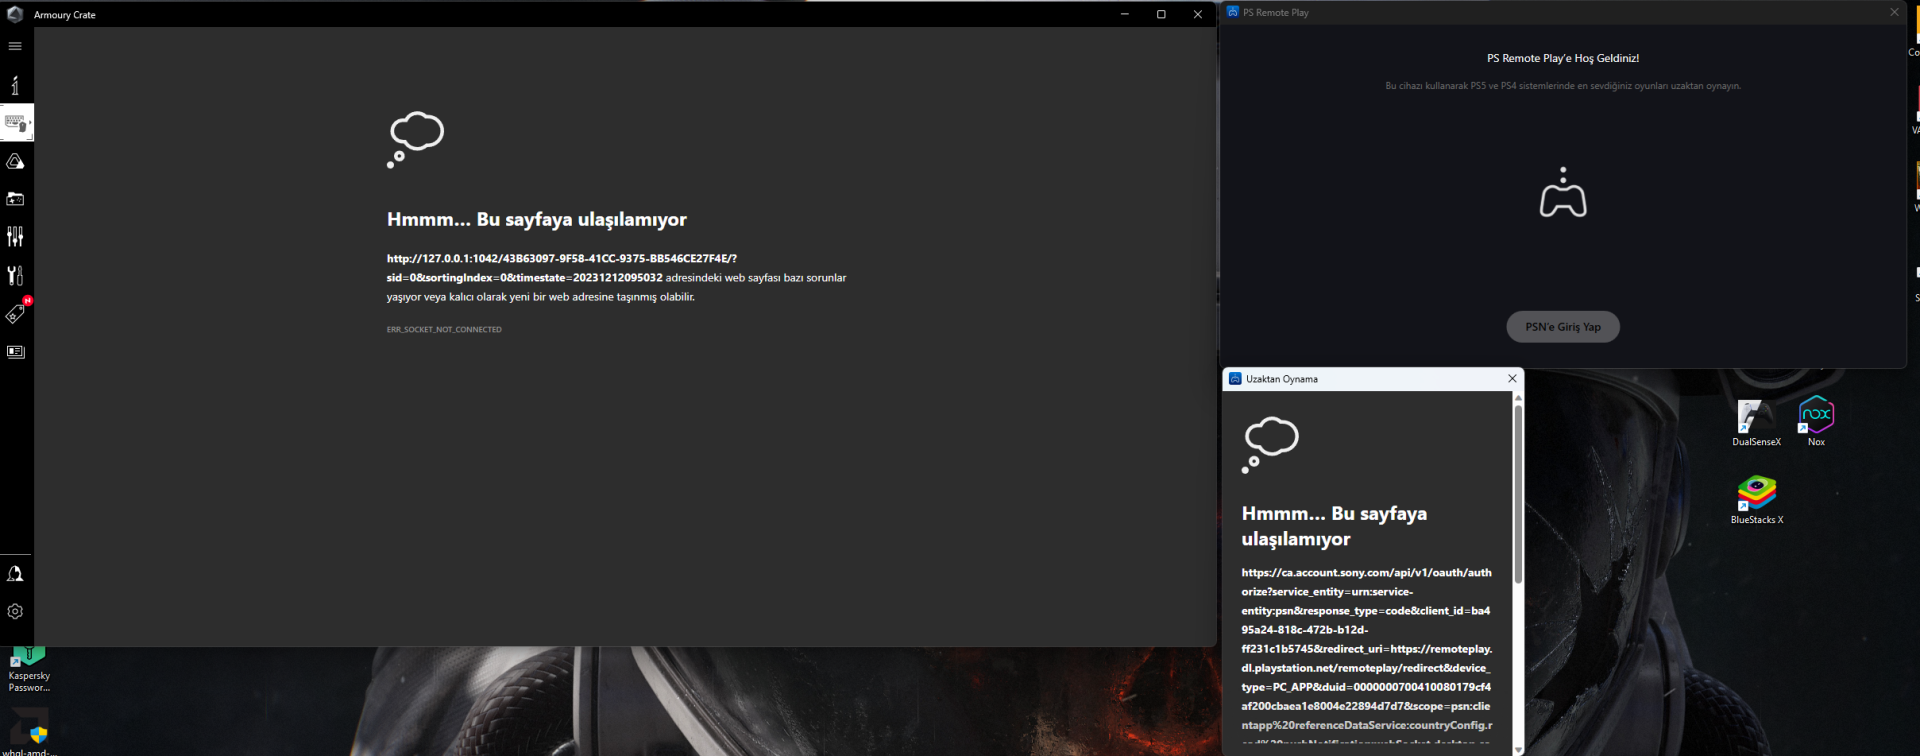Click the scroll down arrow in Uzaktan Oynama
Image resolution: width=1920 pixels, height=756 pixels.
1518,749
